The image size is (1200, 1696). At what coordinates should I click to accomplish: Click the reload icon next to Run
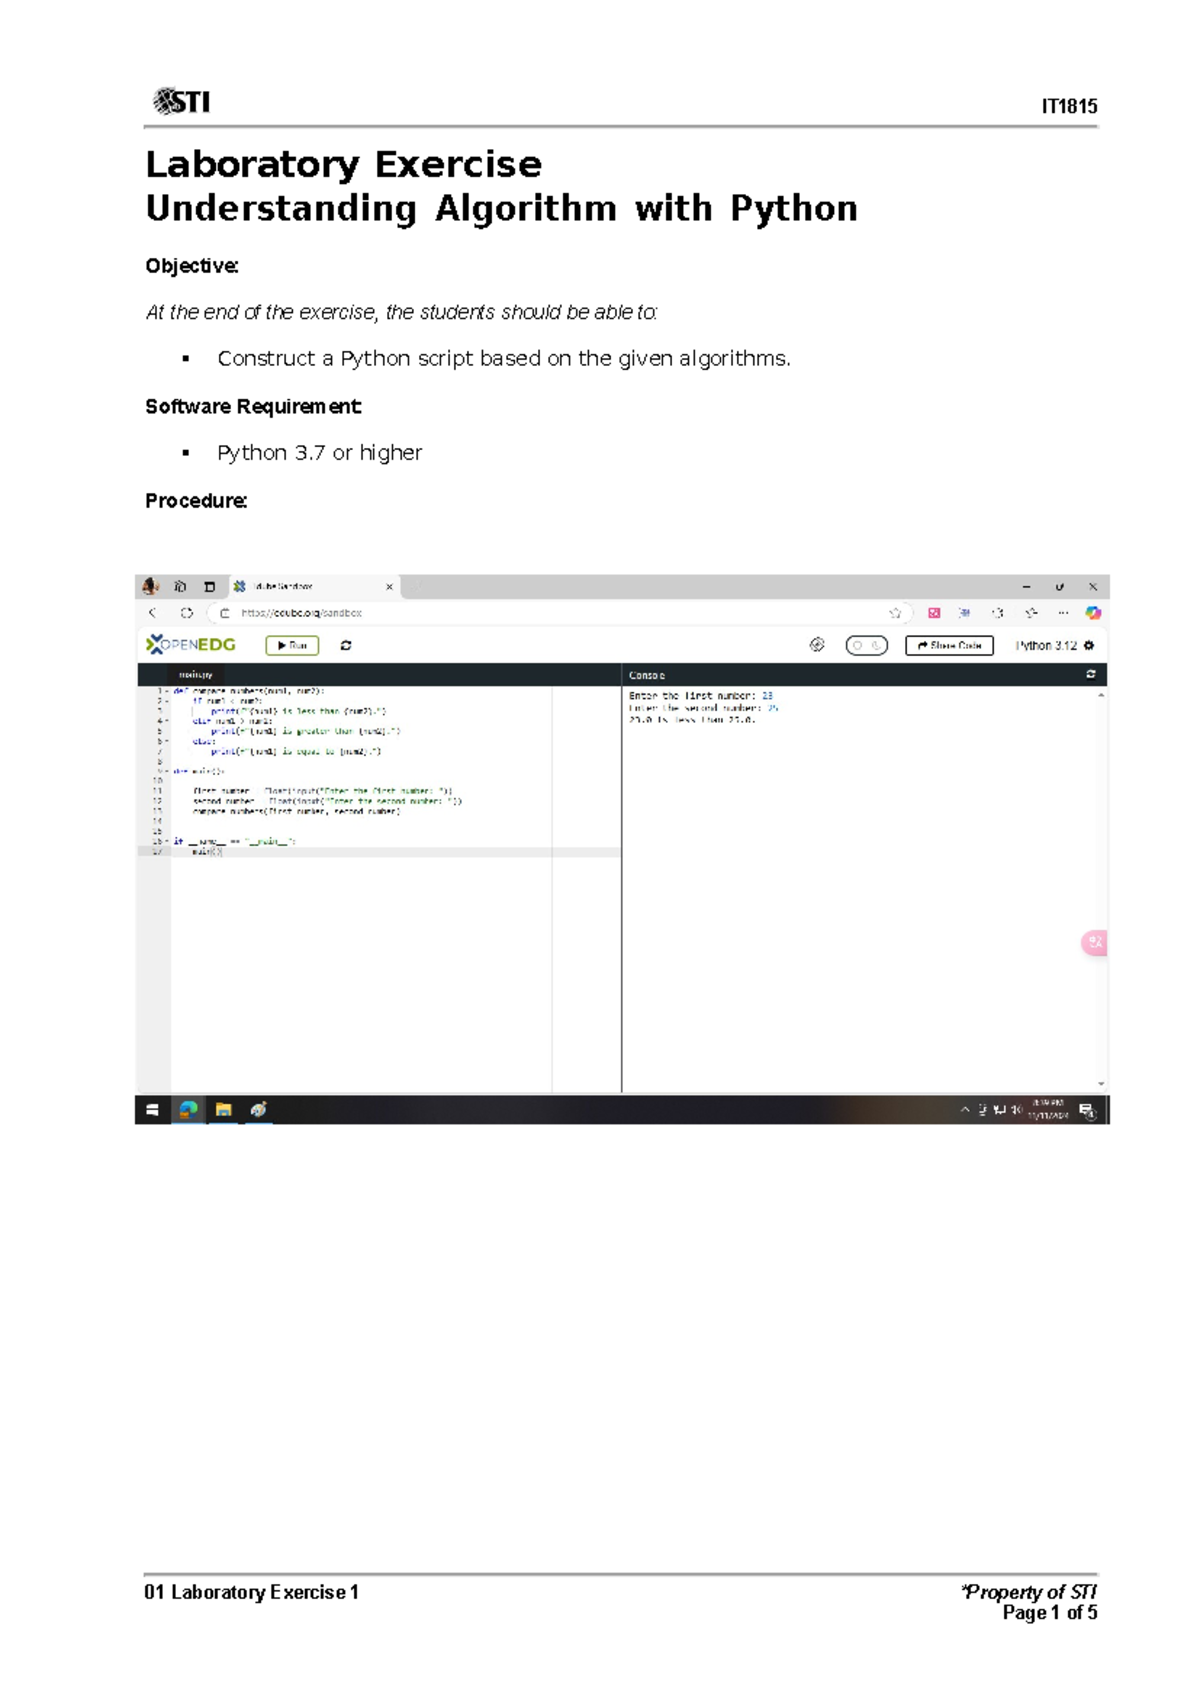pos(346,646)
